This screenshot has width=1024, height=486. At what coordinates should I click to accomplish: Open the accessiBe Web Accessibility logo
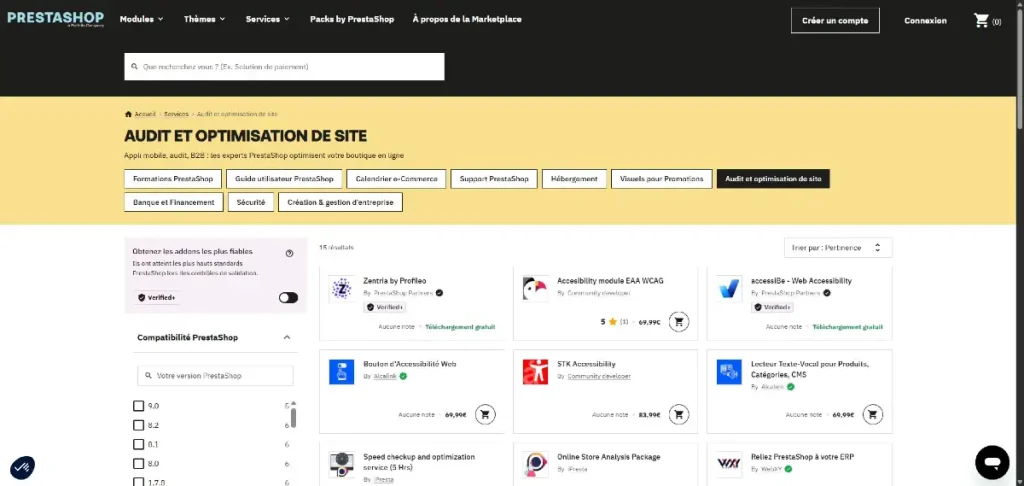point(729,288)
